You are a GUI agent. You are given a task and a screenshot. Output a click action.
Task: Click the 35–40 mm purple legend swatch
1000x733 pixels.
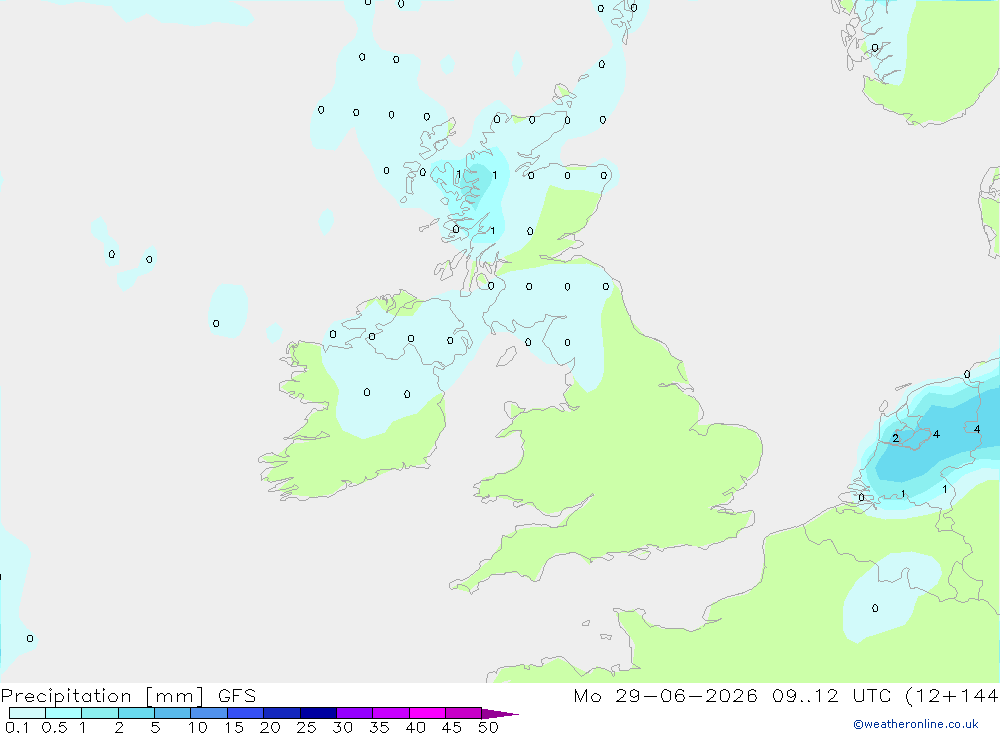point(391,713)
